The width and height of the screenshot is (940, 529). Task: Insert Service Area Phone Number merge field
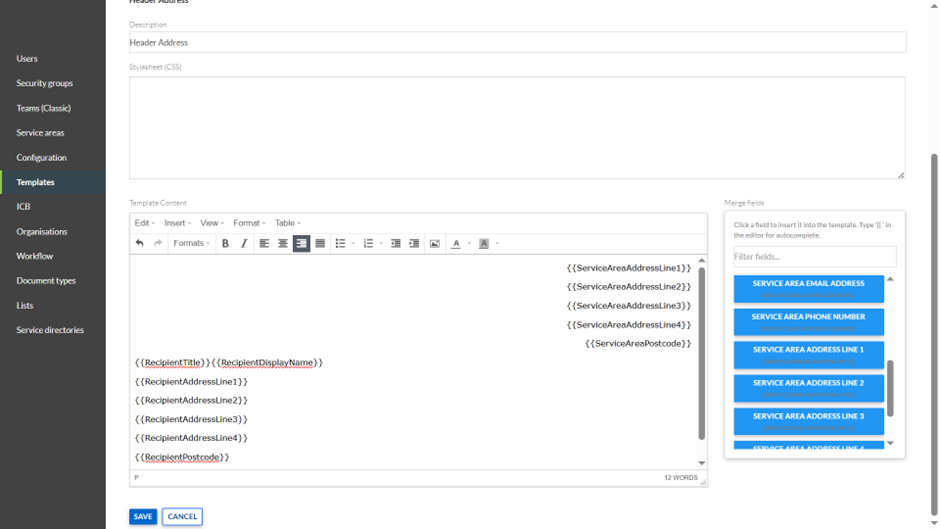tap(808, 322)
